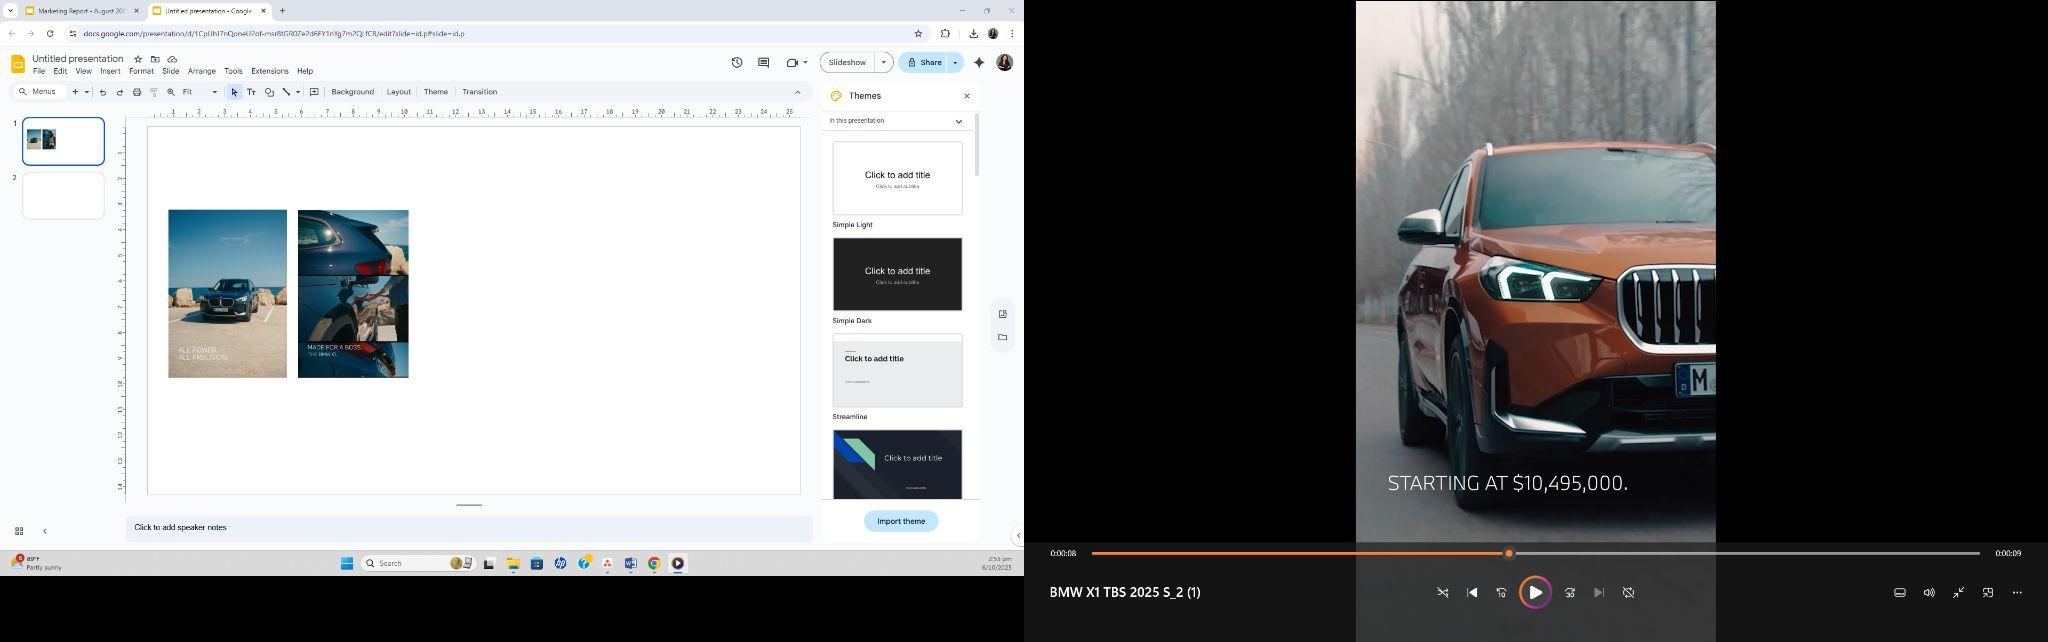Open the Share options dropdown arrow
Viewport: 2048px width, 642px height.
955,62
